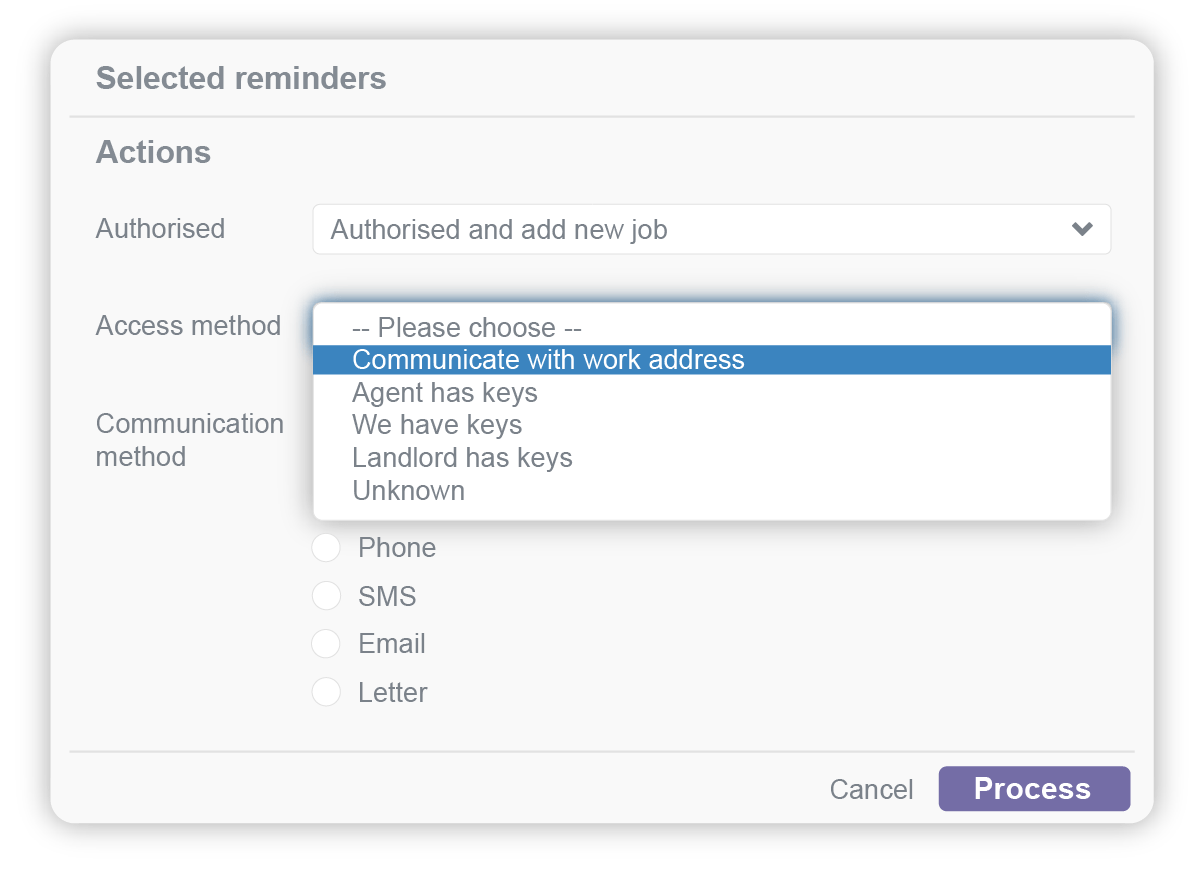Choose 'We have keys' access method
Screen dimensions: 1200x872
pos(436,424)
